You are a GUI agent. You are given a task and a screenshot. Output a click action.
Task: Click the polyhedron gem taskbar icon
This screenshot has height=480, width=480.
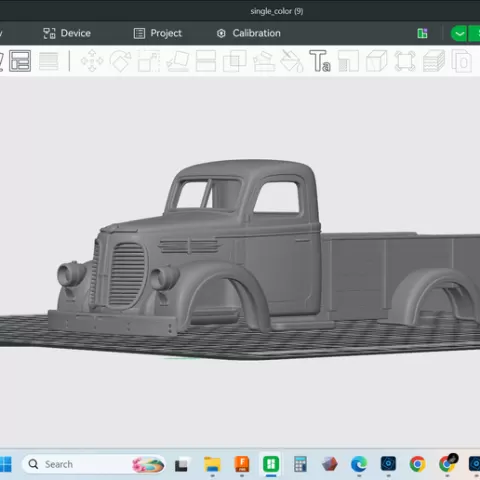[x=330, y=464]
